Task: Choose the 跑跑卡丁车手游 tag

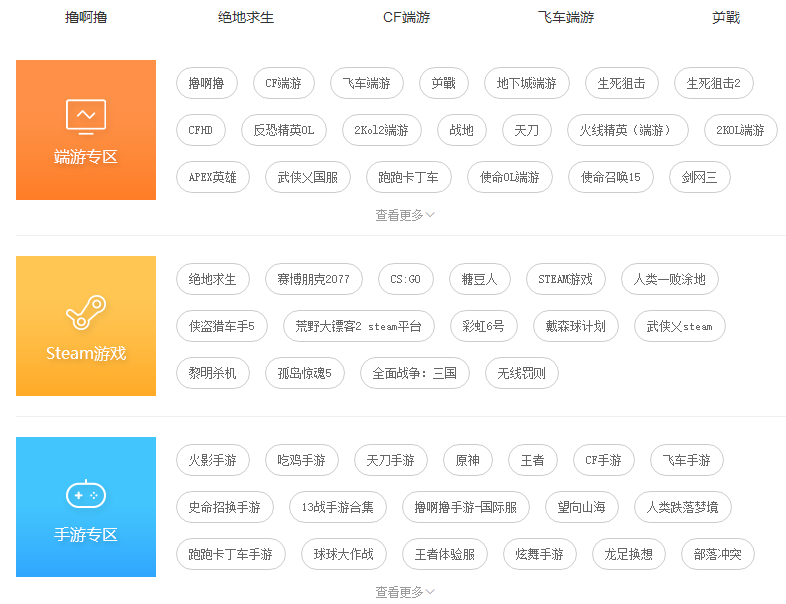Action: pyautogui.click(x=231, y=554)
